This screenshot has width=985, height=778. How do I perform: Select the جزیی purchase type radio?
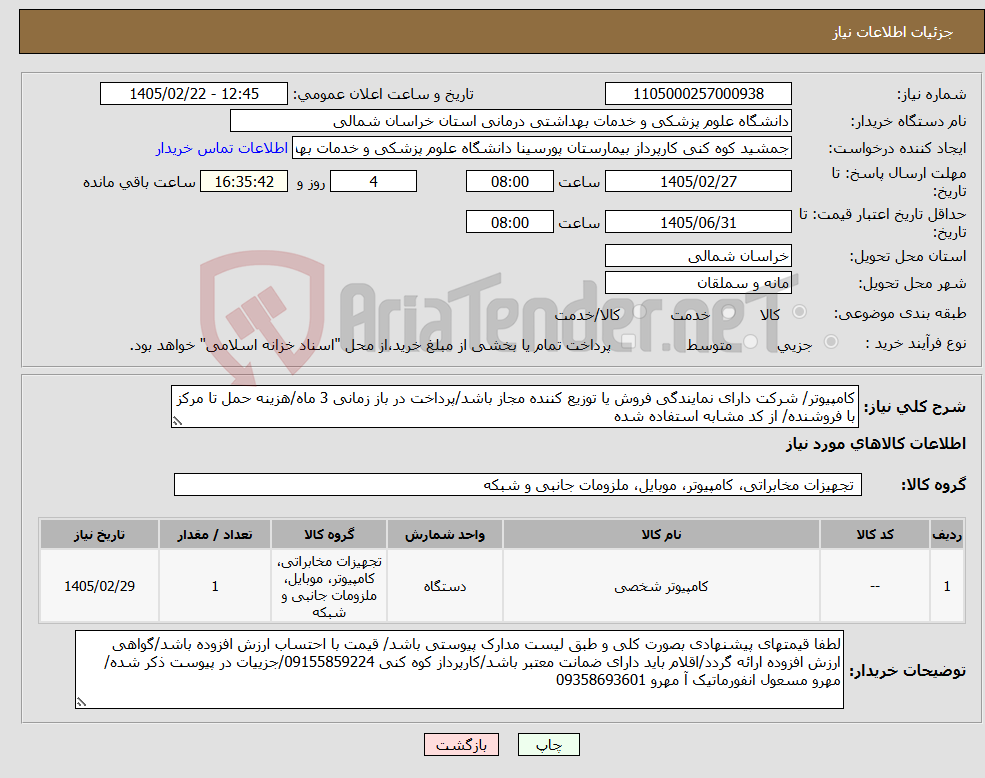(x=830, y=342)
